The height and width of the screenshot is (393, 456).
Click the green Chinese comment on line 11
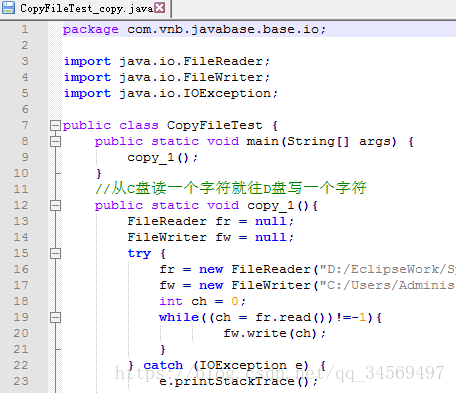pyautogui.click(x=231, y=189)
